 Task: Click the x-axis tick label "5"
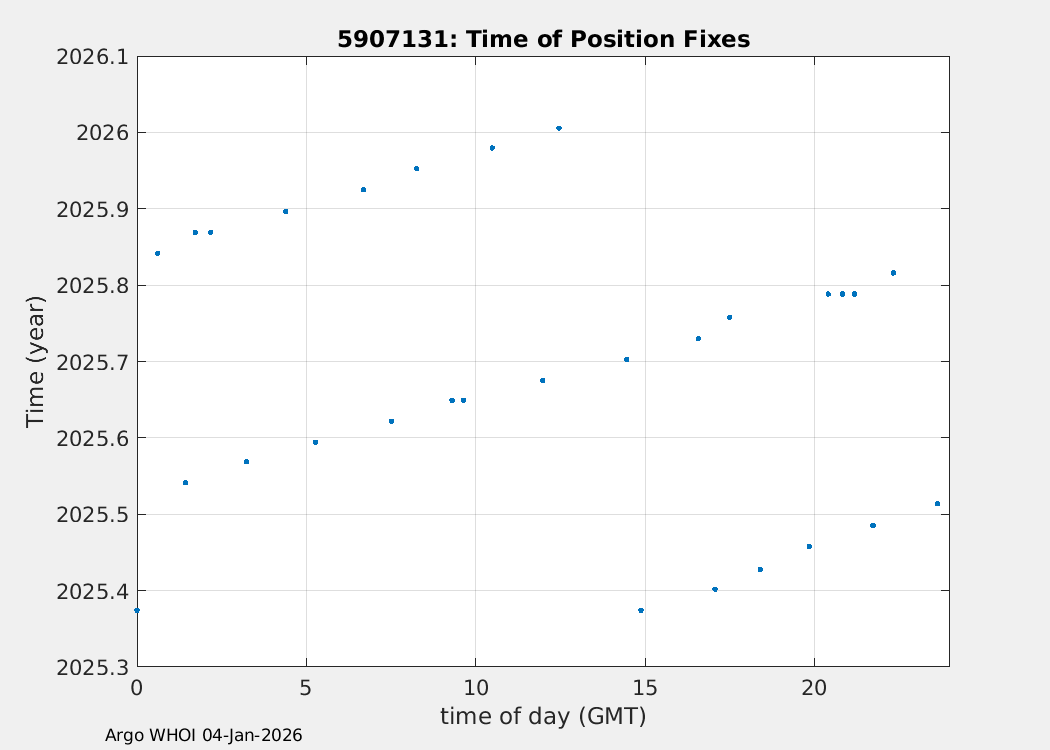coord(306,688)
